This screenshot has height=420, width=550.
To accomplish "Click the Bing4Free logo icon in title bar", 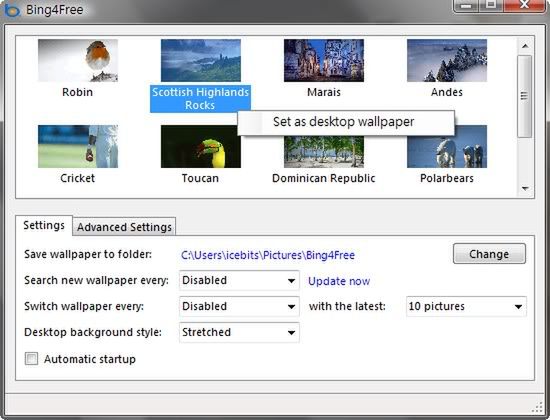I will click(12, 9).
